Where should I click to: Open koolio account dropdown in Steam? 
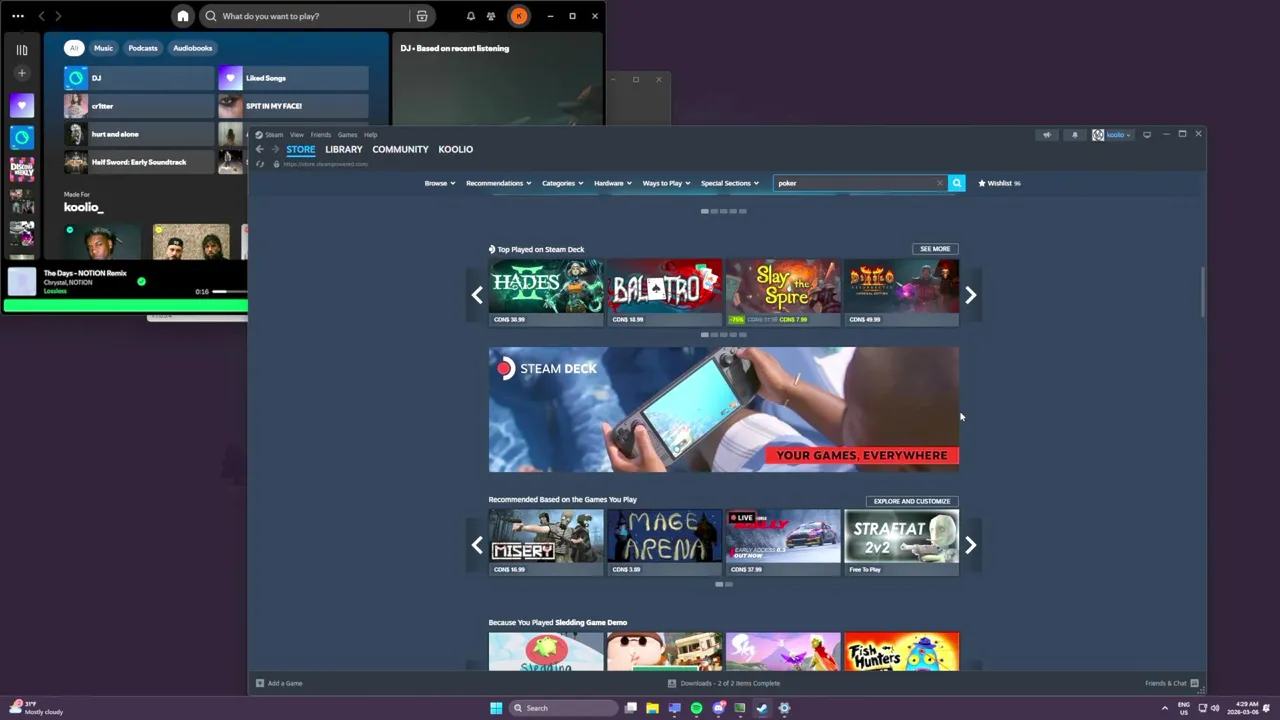click(1113, 135)
